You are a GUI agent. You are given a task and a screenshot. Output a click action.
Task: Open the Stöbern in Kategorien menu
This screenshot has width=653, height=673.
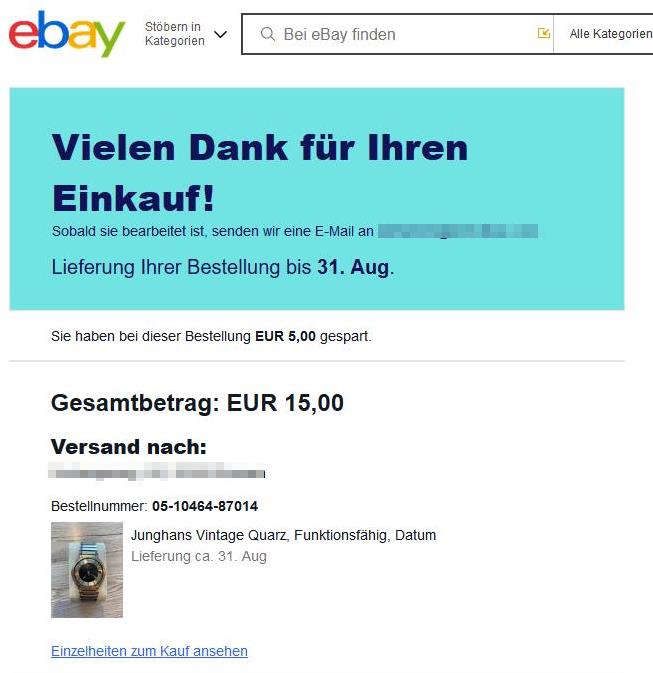[175, 33]
